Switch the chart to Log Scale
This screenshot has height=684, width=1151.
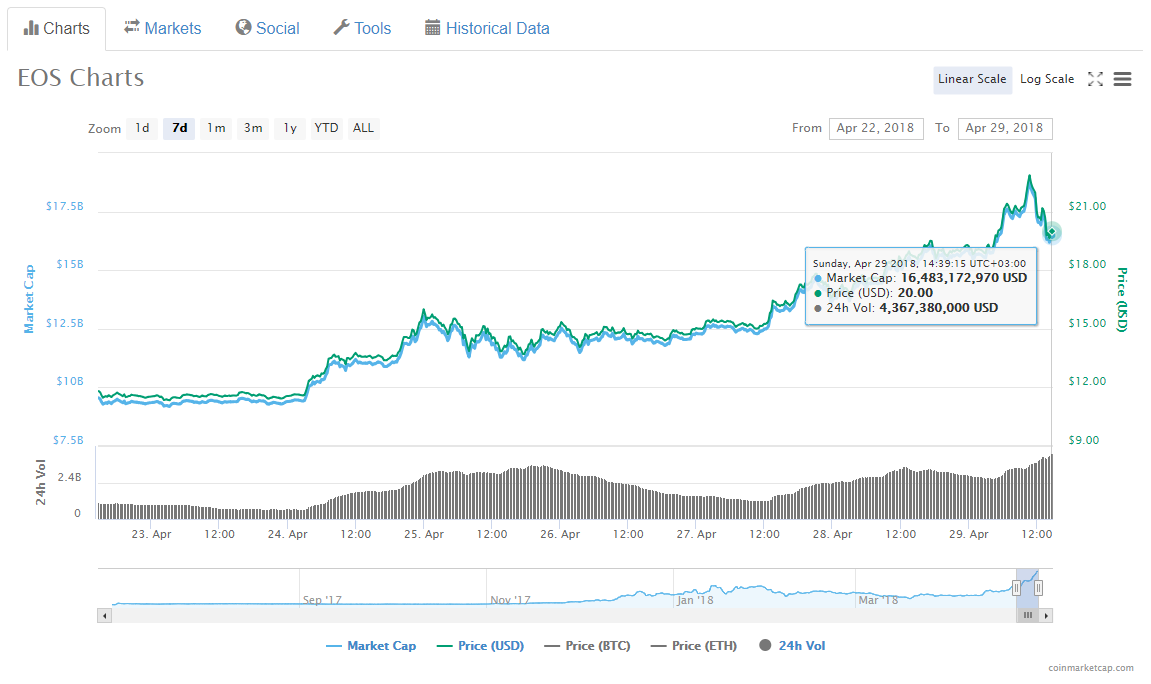pyautogui.click(x=1046, y=78)
